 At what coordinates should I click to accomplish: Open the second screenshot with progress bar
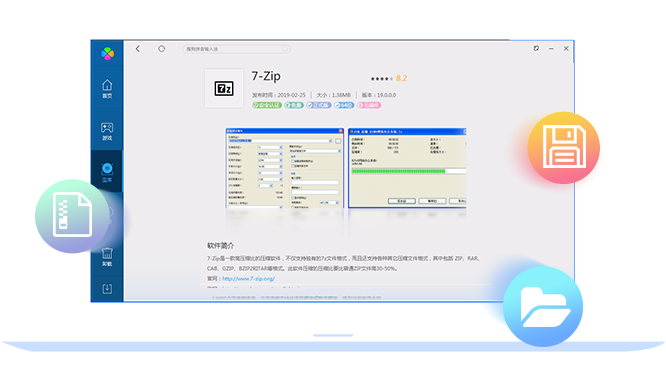(x=407, y=168)
